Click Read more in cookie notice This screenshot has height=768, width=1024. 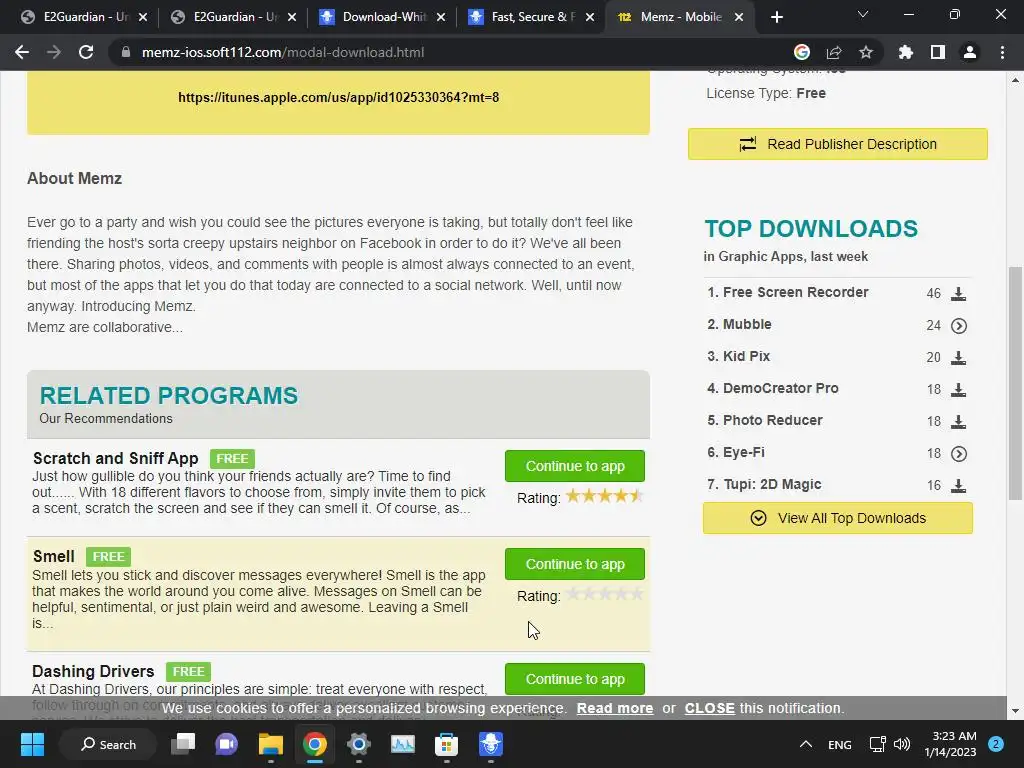[615, 708]
